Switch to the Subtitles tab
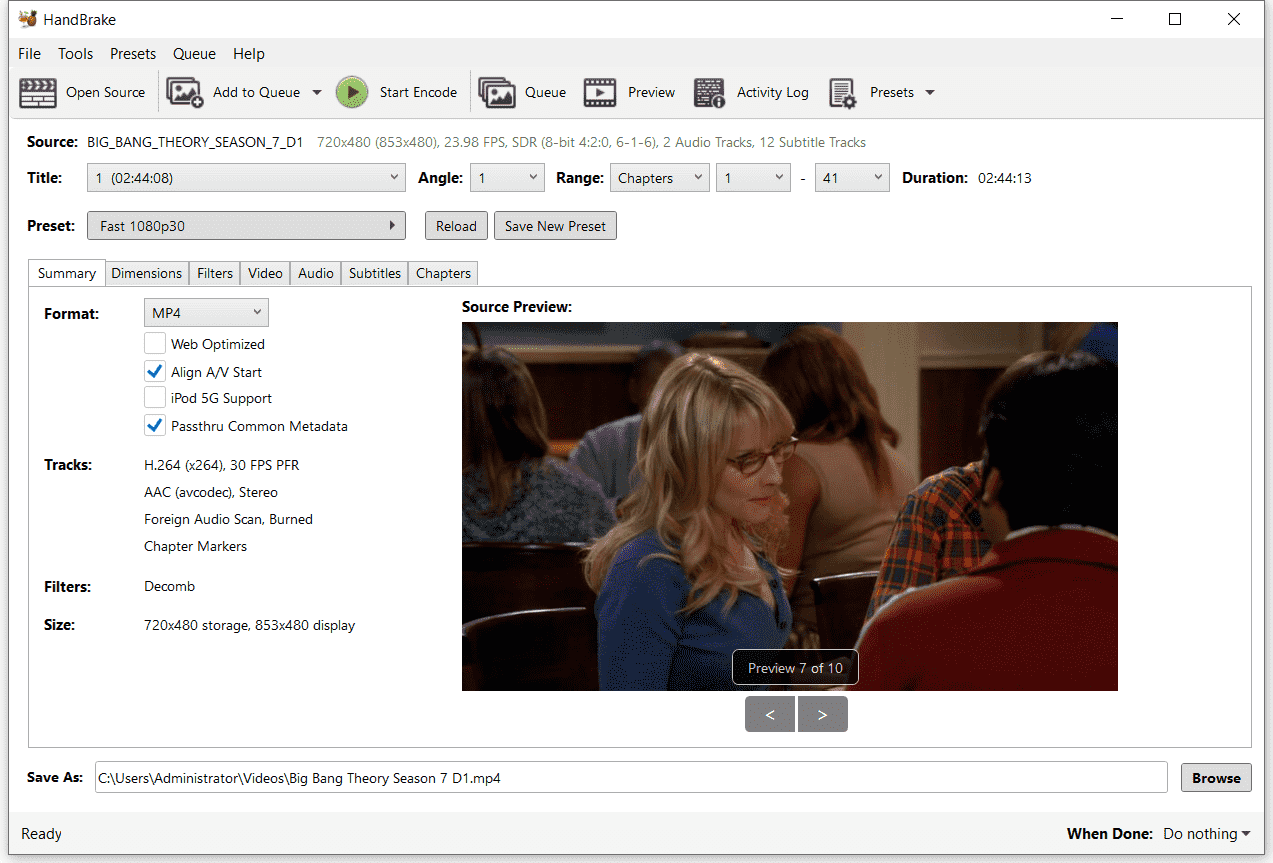 pyautogui.click(x=374, y=272)
